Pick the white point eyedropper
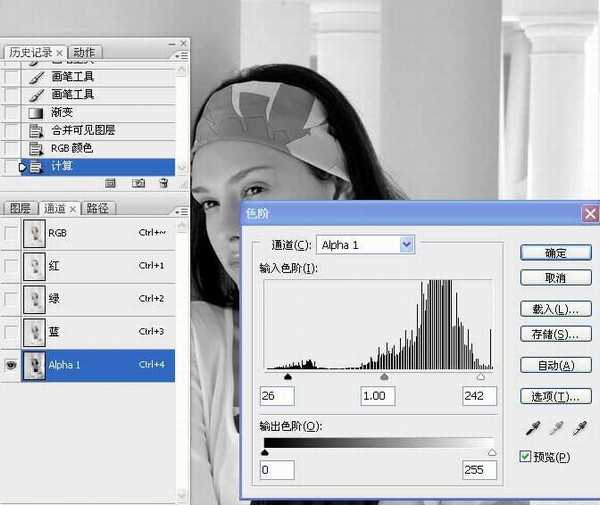 pos(582,428)
